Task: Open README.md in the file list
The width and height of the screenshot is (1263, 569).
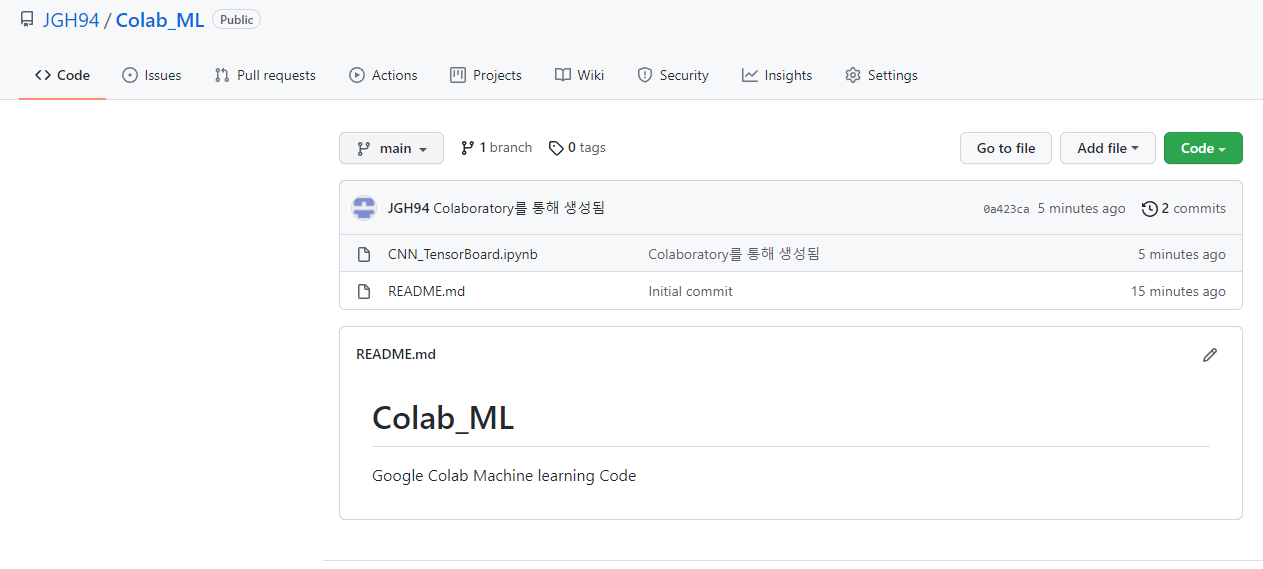Action: [426, 291]
